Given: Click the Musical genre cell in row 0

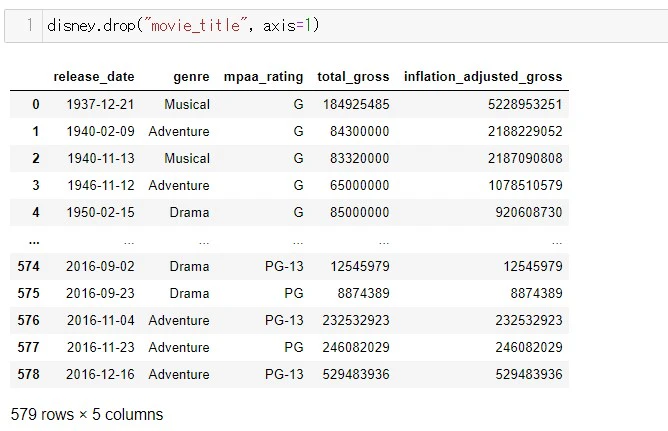Looking at the screenshot, I should (187, 104).
